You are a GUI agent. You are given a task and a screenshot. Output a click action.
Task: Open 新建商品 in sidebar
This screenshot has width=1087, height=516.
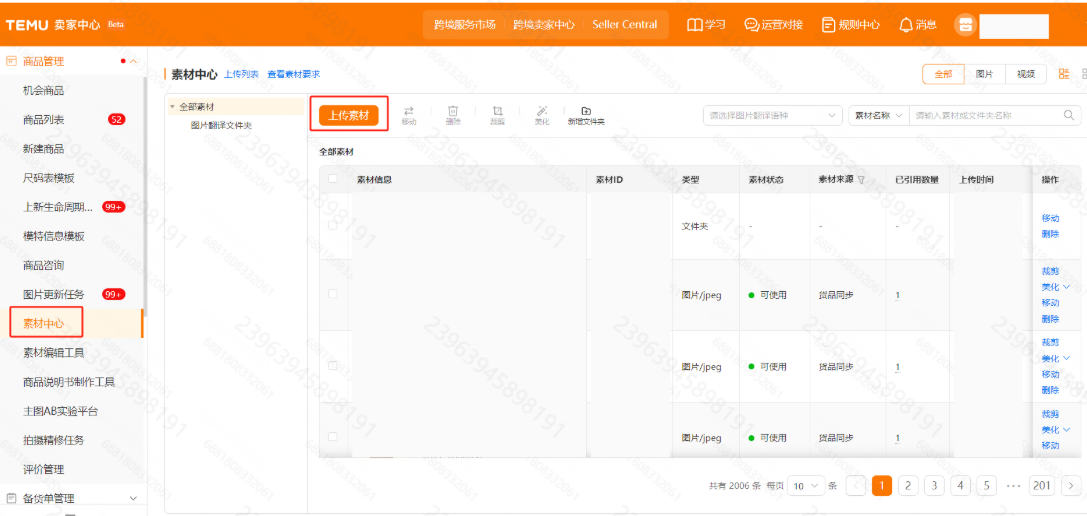pyautogui.click(x=43, y=148)
